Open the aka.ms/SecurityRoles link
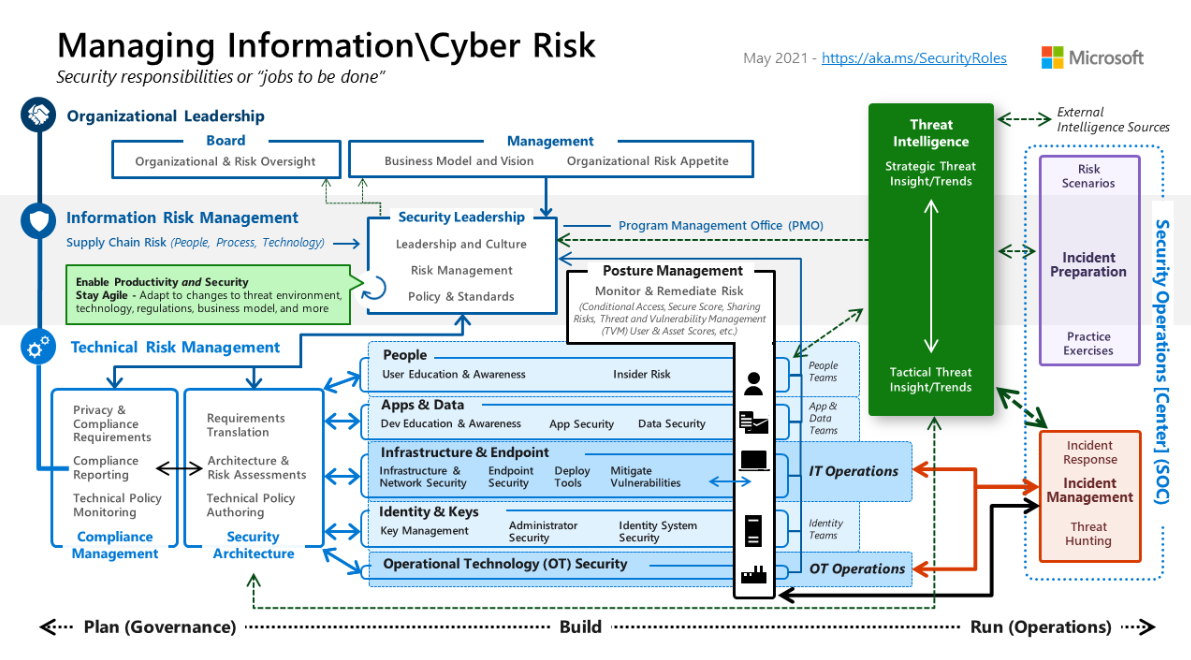The image size is (1191, 660). pos(914,59)
